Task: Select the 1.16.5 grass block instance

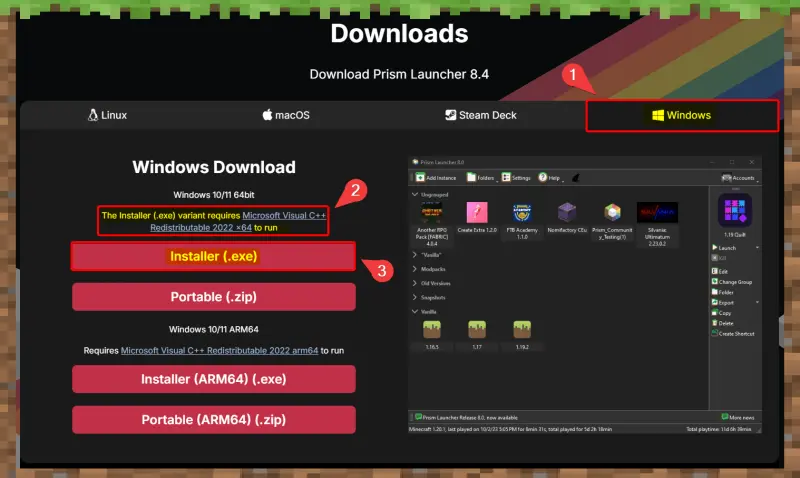Action: [x=432, y=335]
